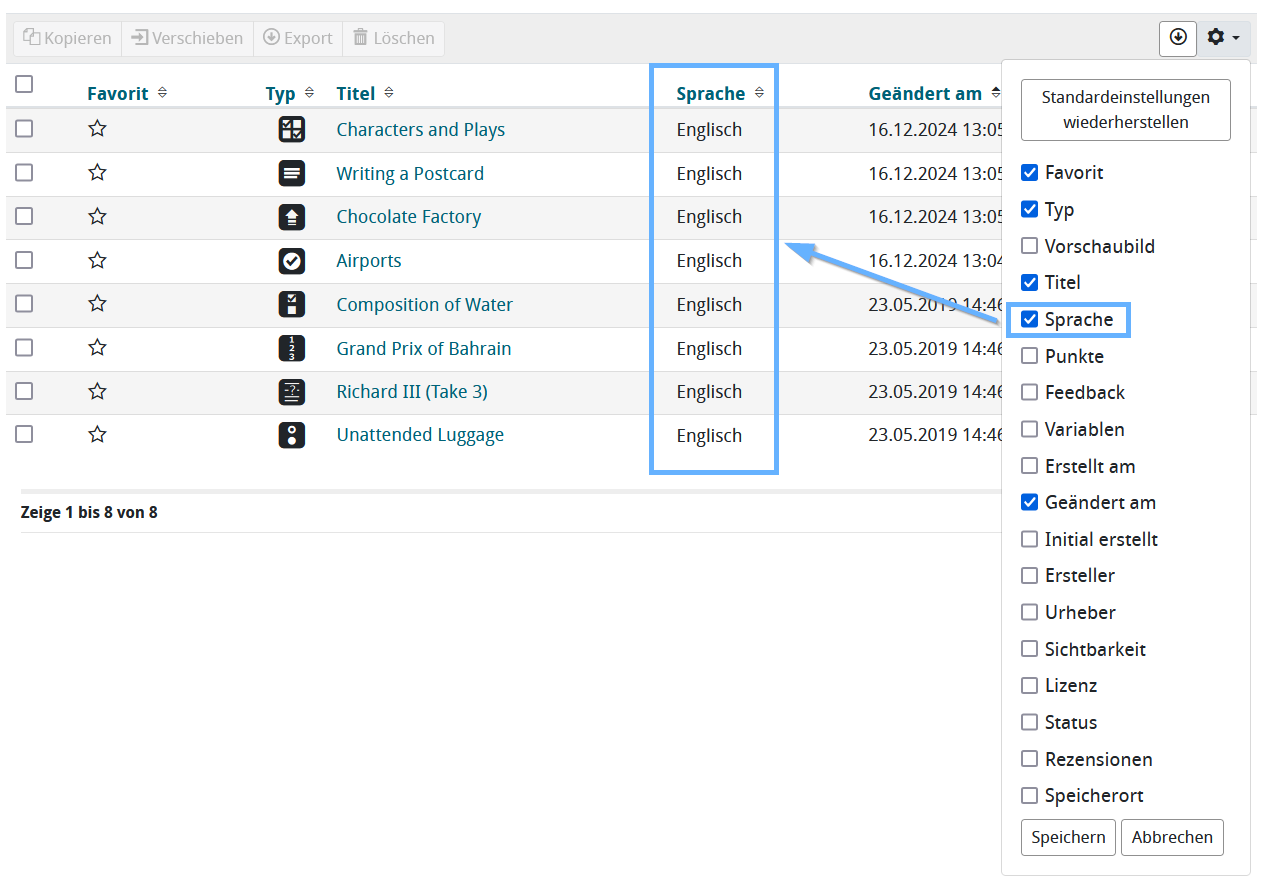Tick the select-all checkbox in header
Image resolution: width=1265 pixels, height=886 pixels.
24,84
